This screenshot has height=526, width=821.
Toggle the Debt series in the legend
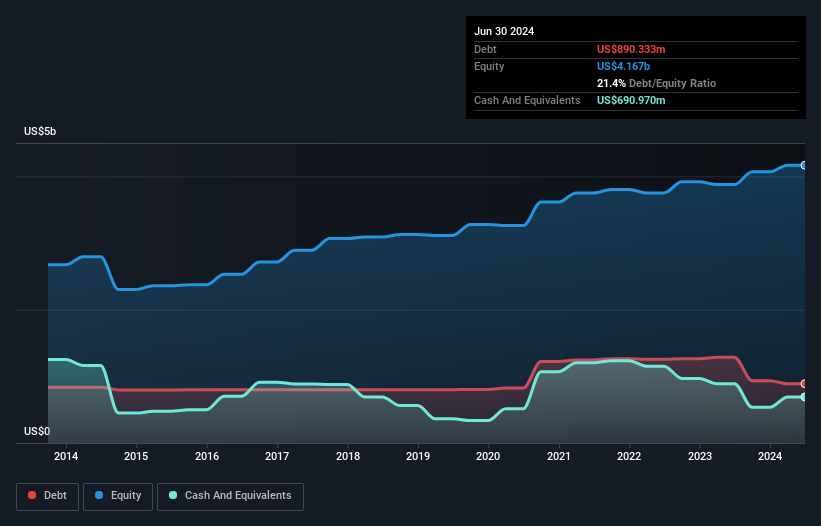(x=47, y=496)
